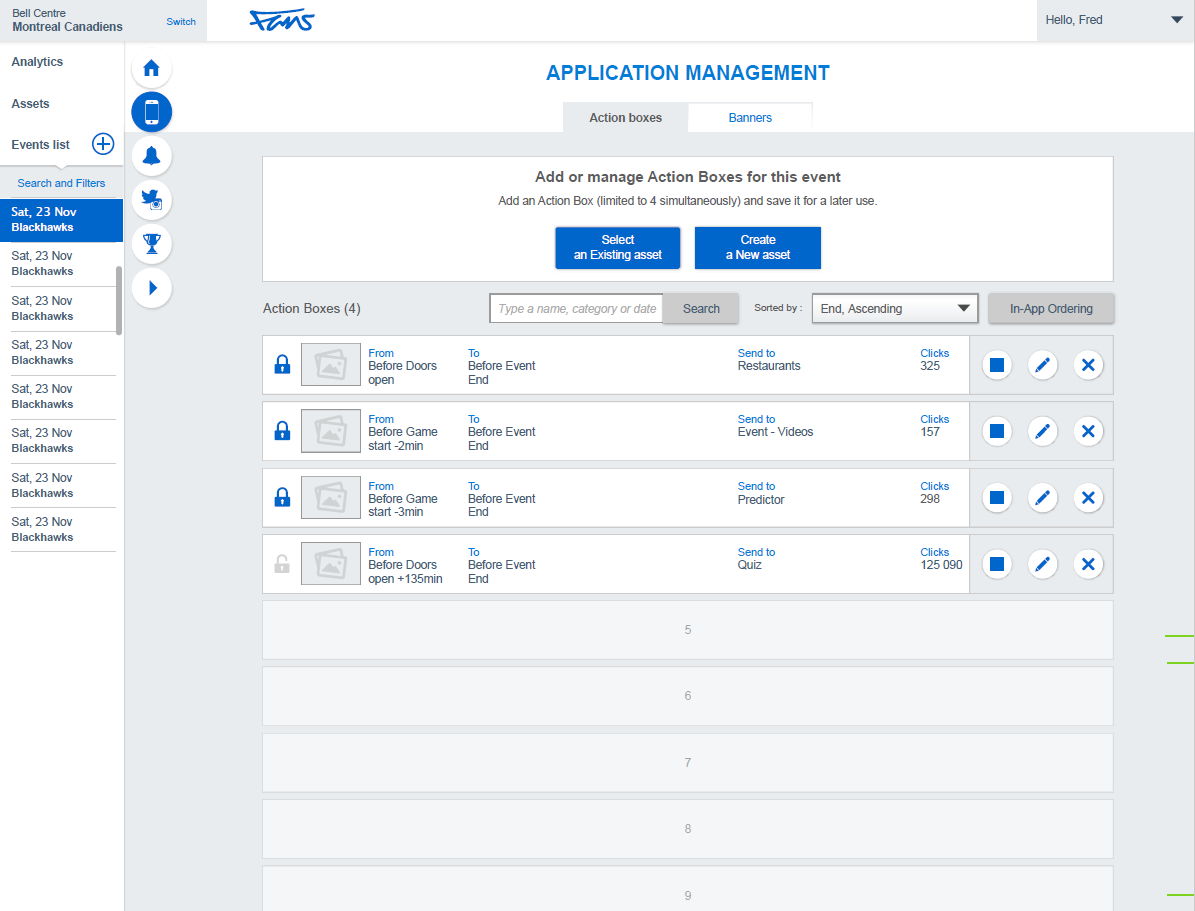This screenshot has height=911, width=1195.
Task: Click Create a New asset button
Action: coord(758,248)
